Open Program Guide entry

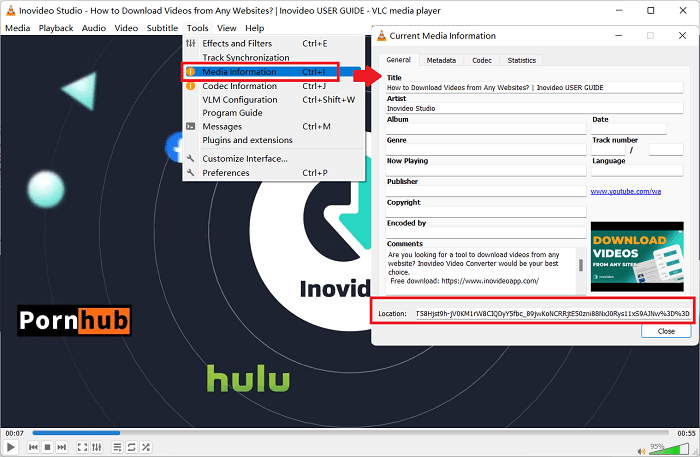[x=273, y=113]
